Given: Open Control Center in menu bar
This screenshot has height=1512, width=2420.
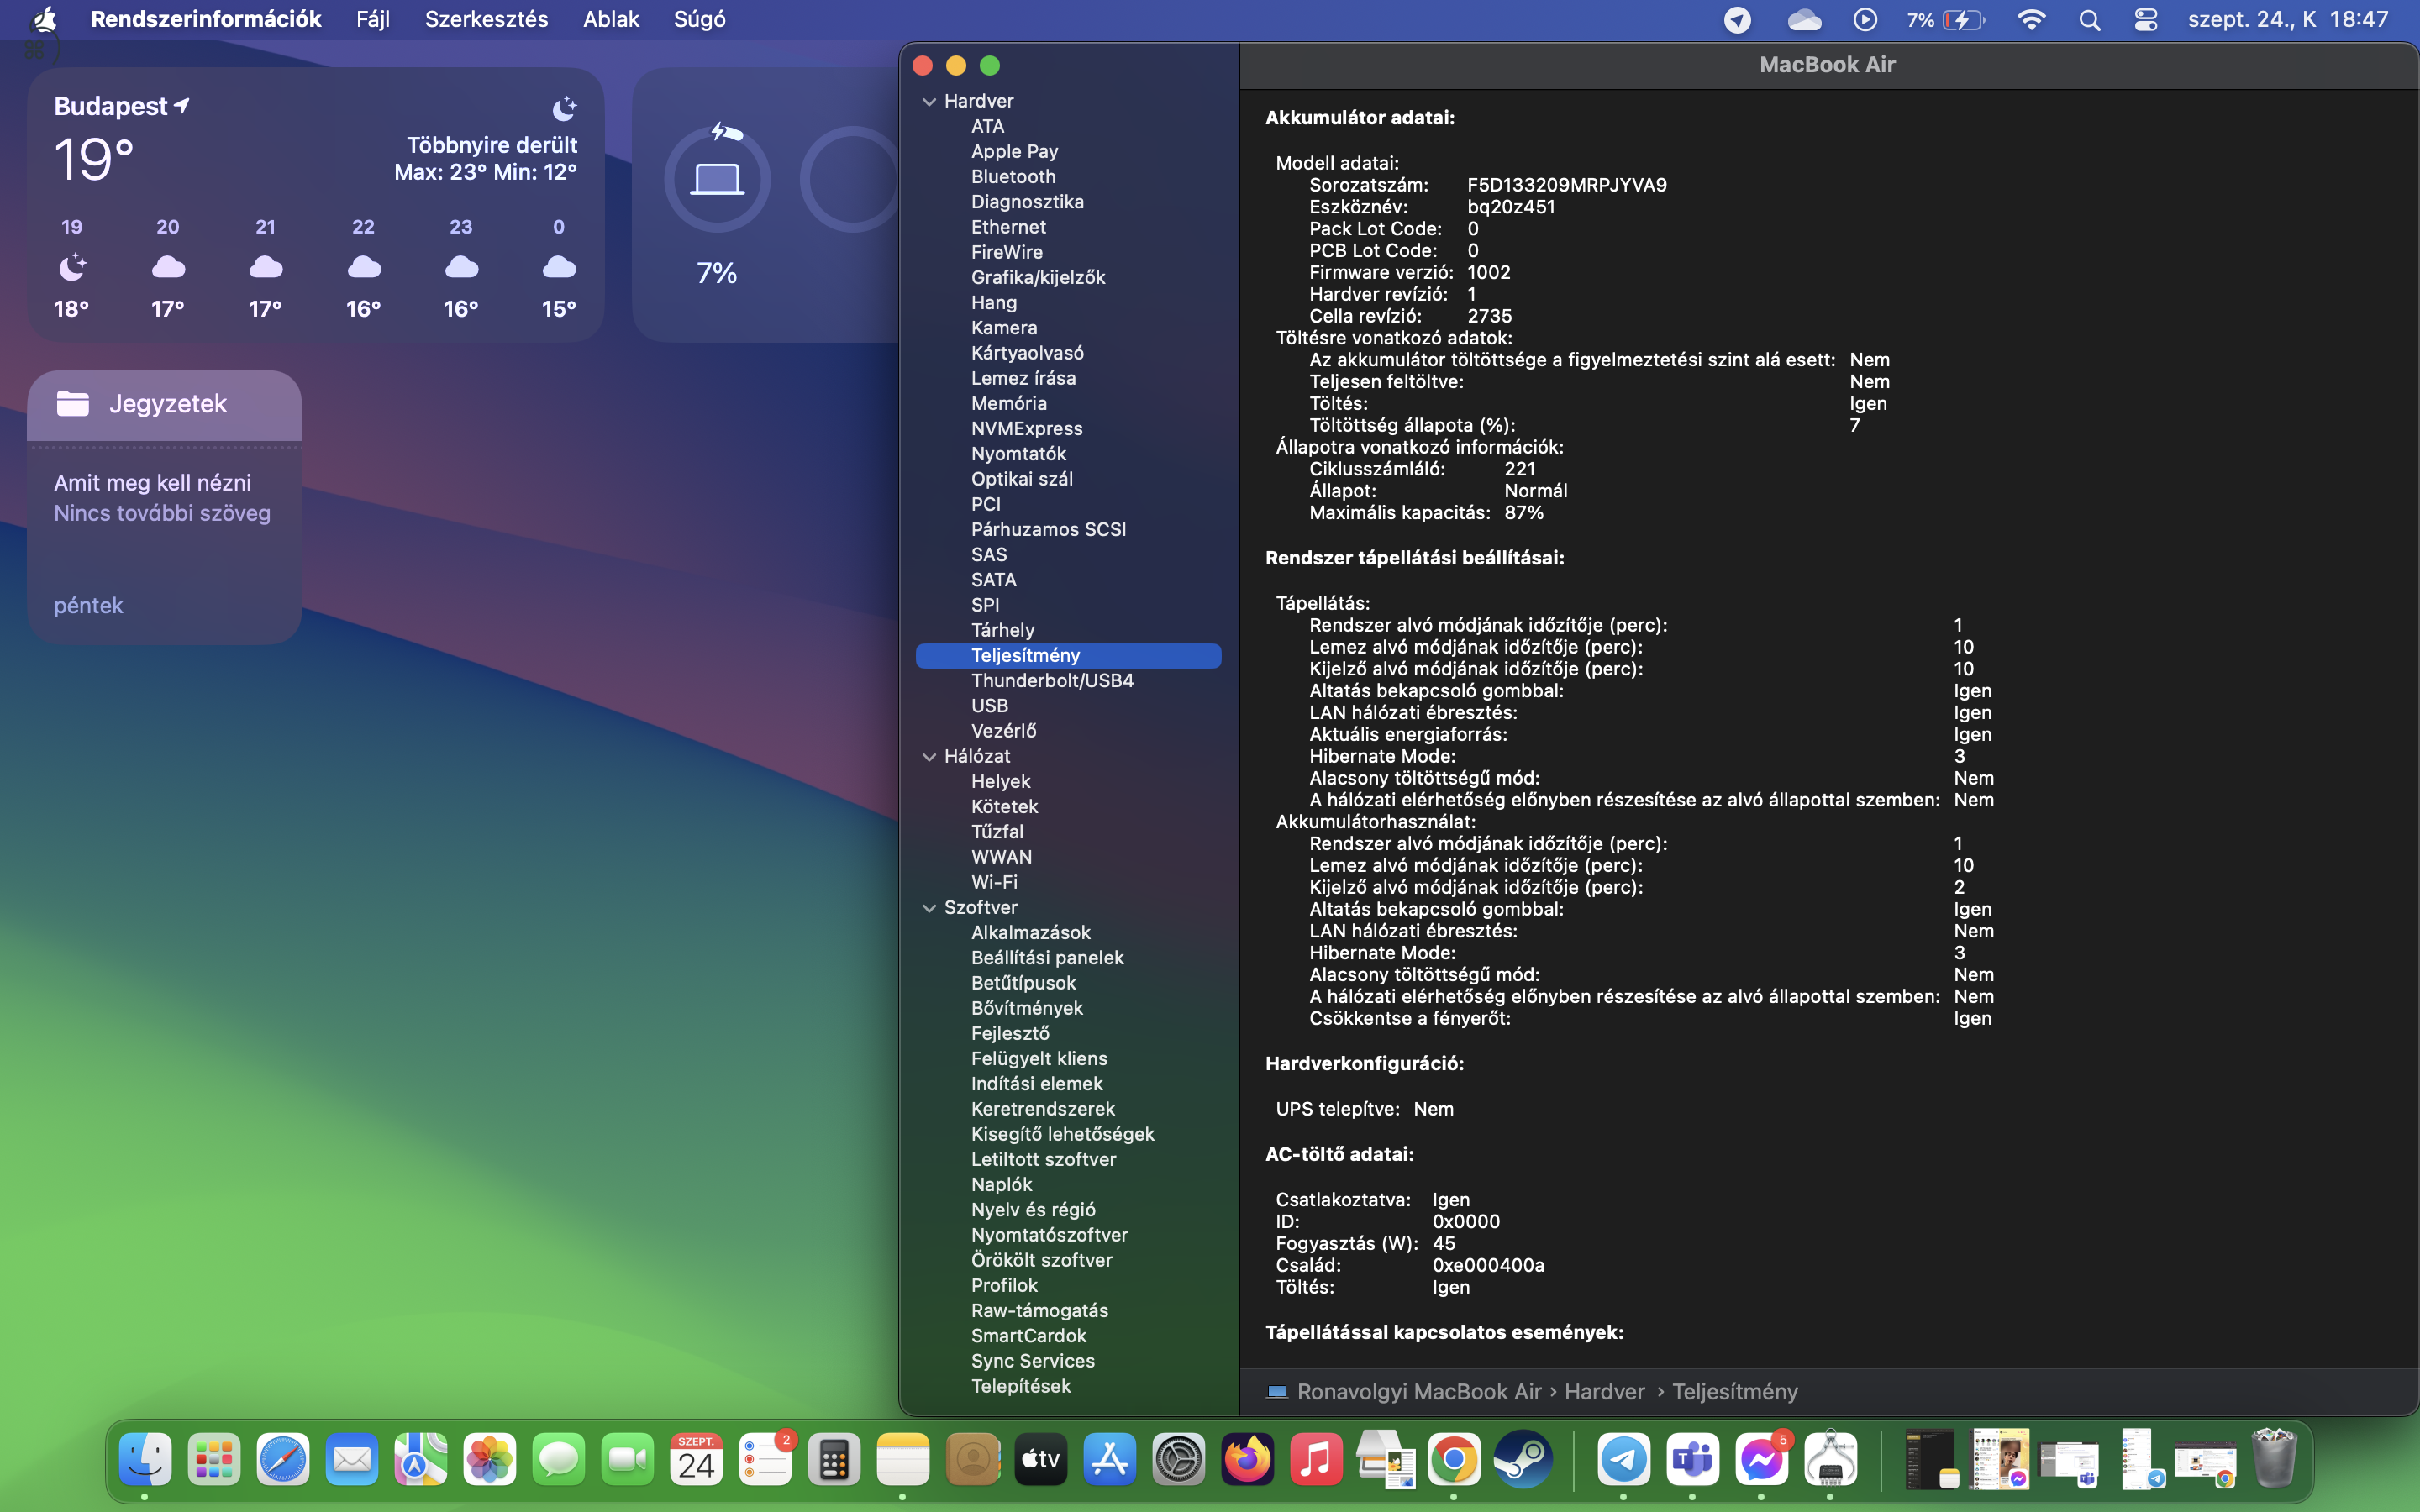Looking at the screenshot, I should pyautogui.click(x=2146, y=20).
